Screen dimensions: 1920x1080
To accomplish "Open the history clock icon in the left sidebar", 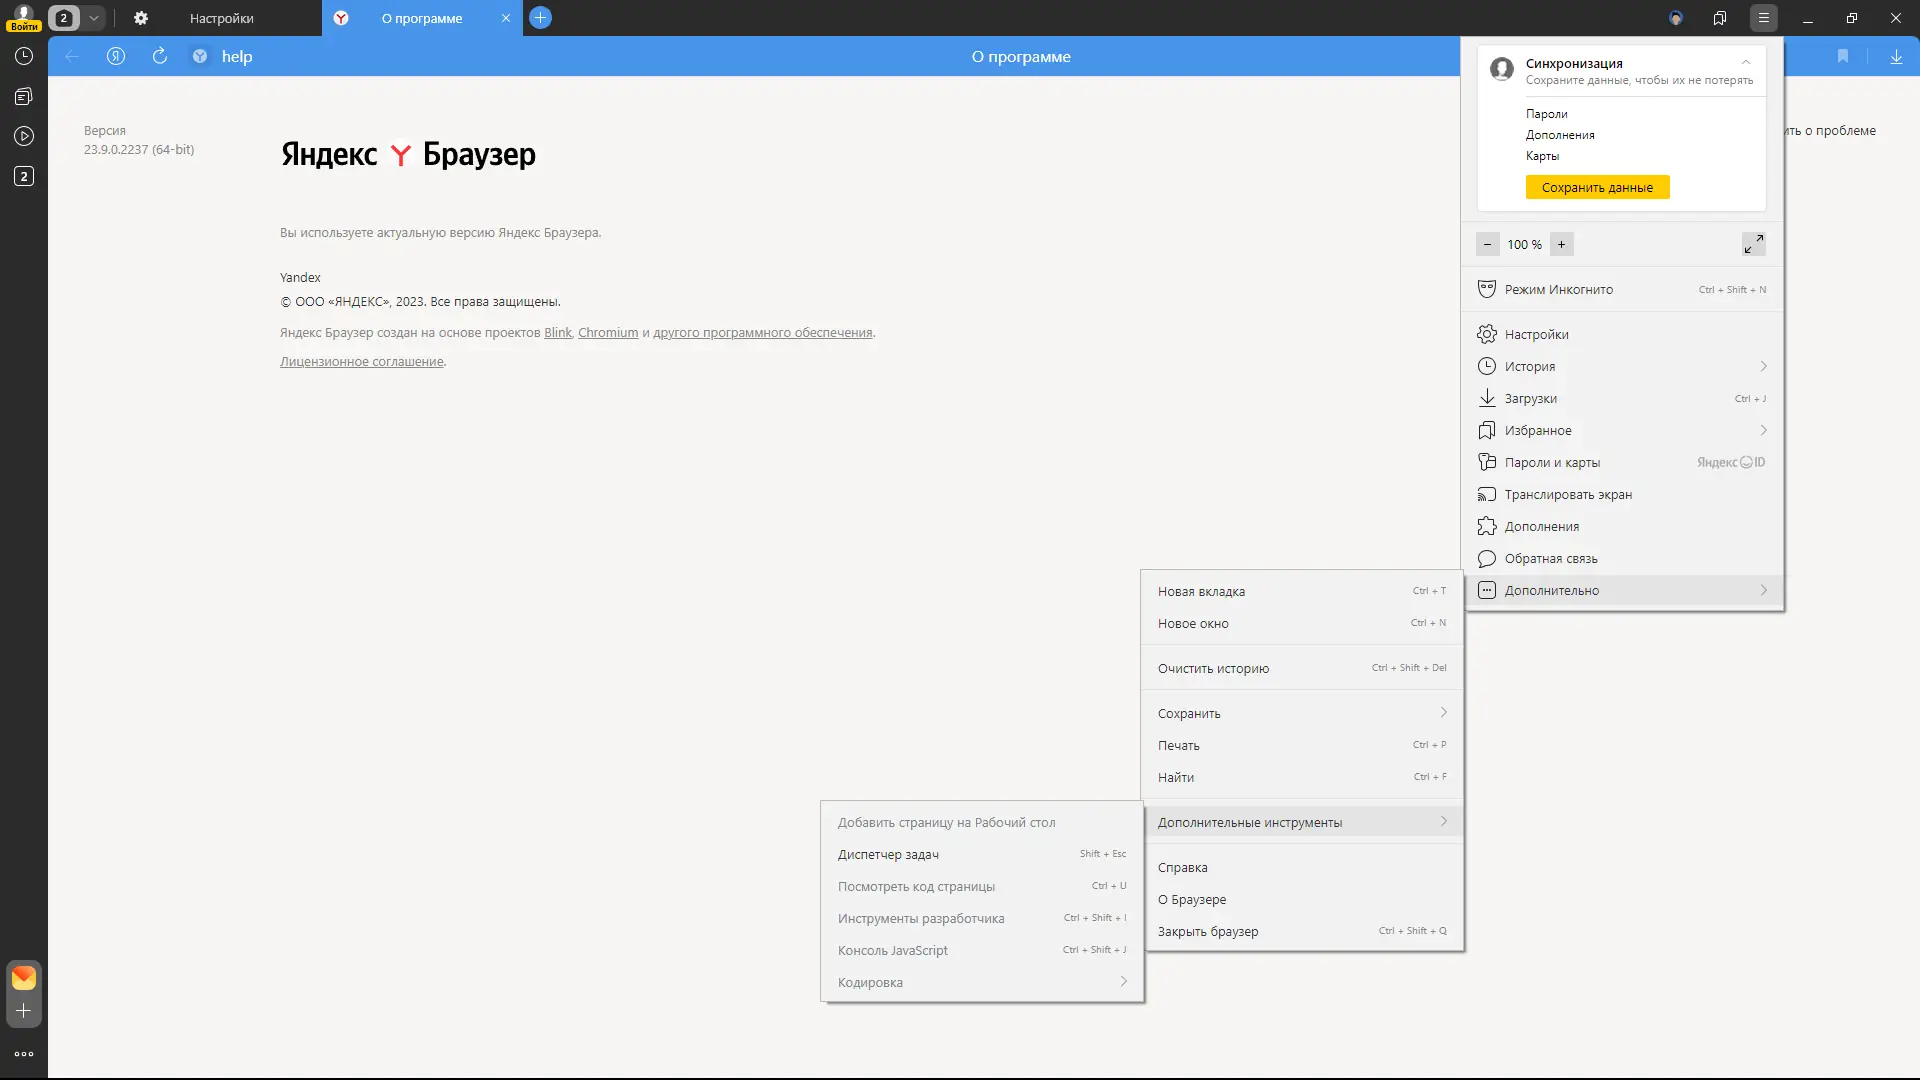I will pos(24,56).
